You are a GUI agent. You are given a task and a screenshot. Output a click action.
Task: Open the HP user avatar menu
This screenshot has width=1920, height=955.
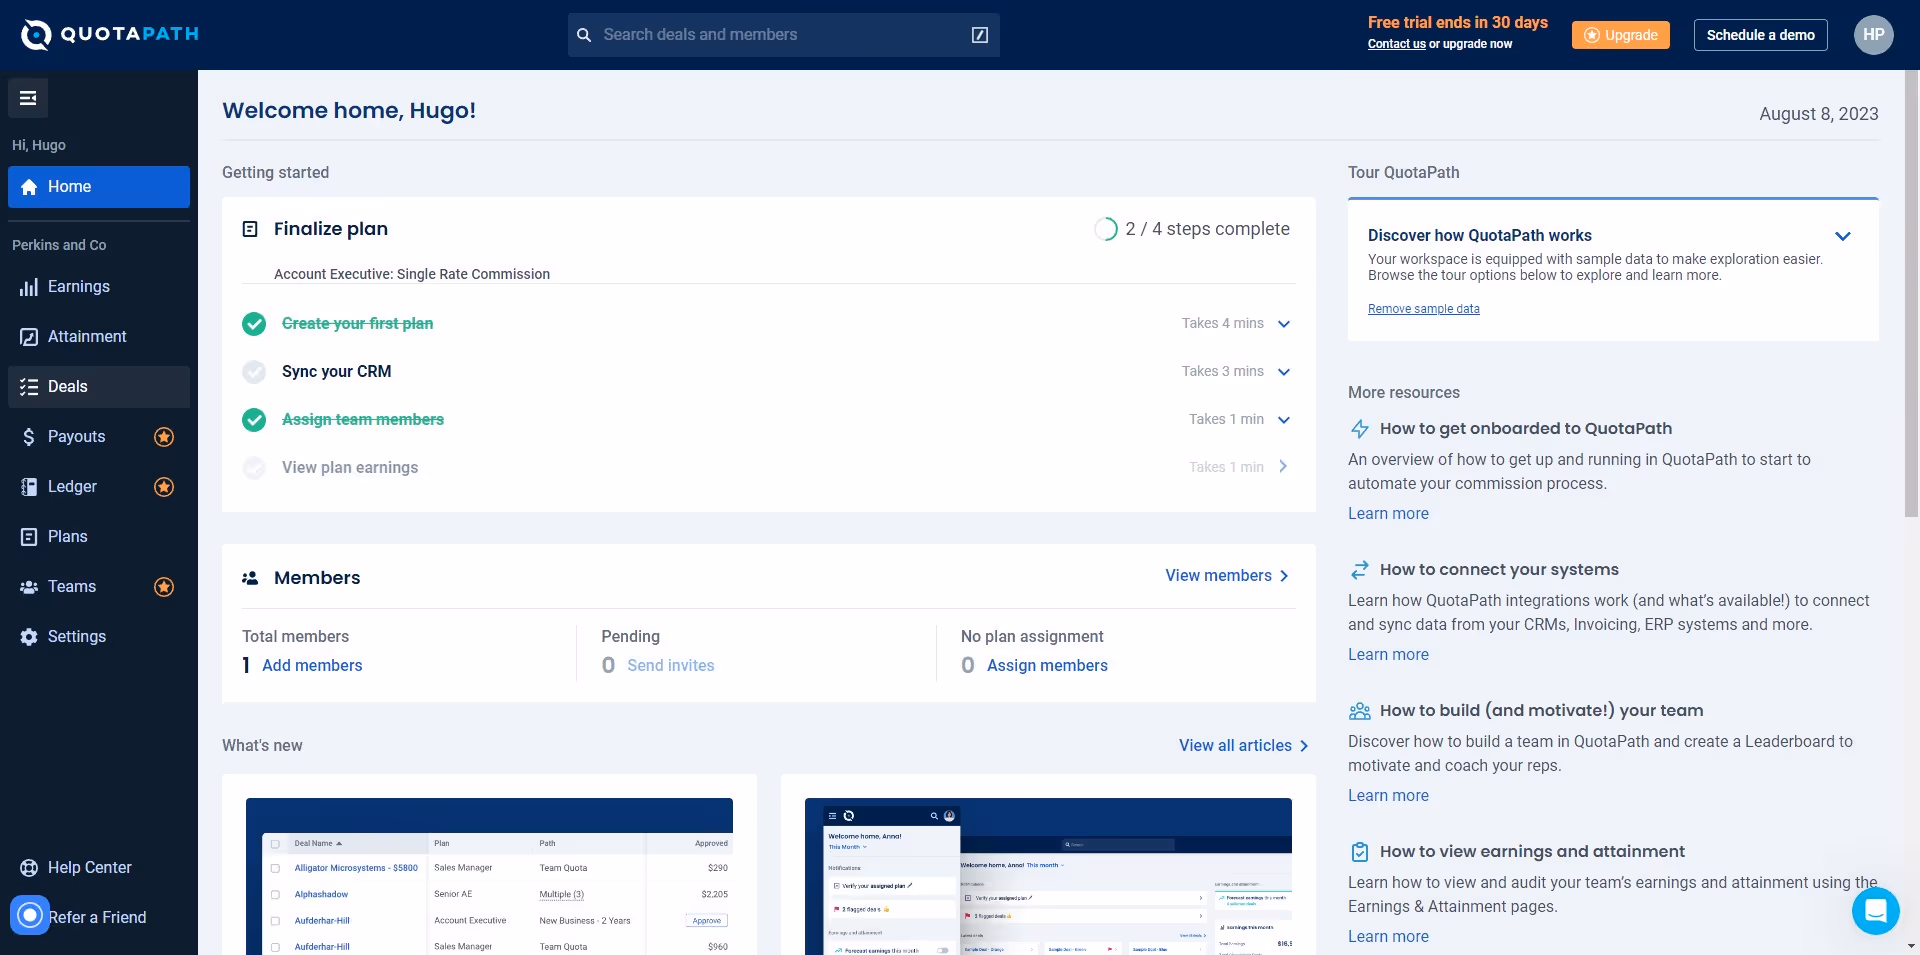pos(1873,35)
